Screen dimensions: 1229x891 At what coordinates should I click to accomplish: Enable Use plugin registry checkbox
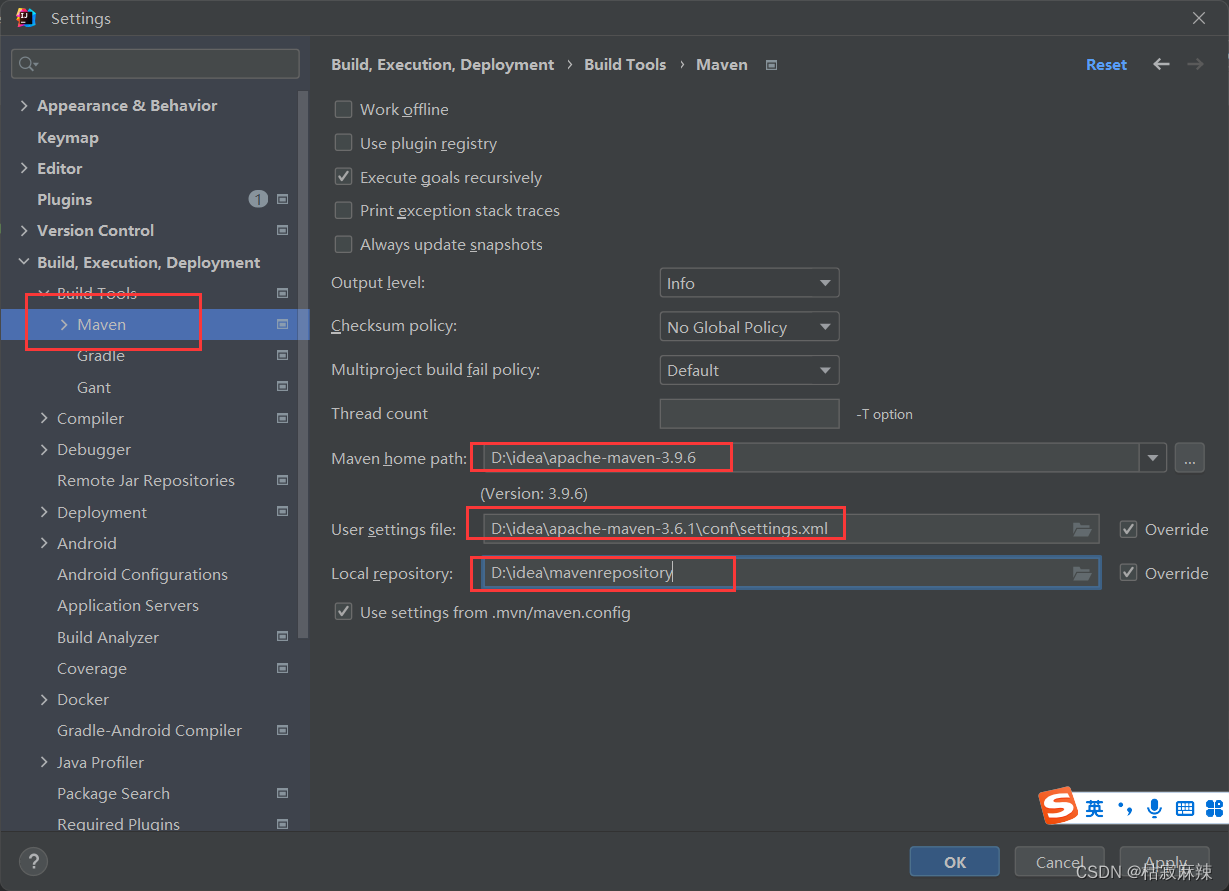pyautogui.click(x=343, y=143)
